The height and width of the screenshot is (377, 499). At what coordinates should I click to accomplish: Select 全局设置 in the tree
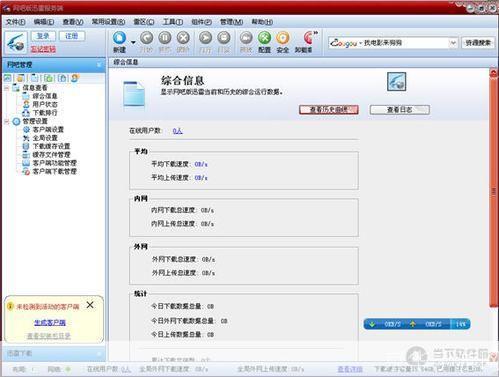pyautogui.click(x=45, y=138)
